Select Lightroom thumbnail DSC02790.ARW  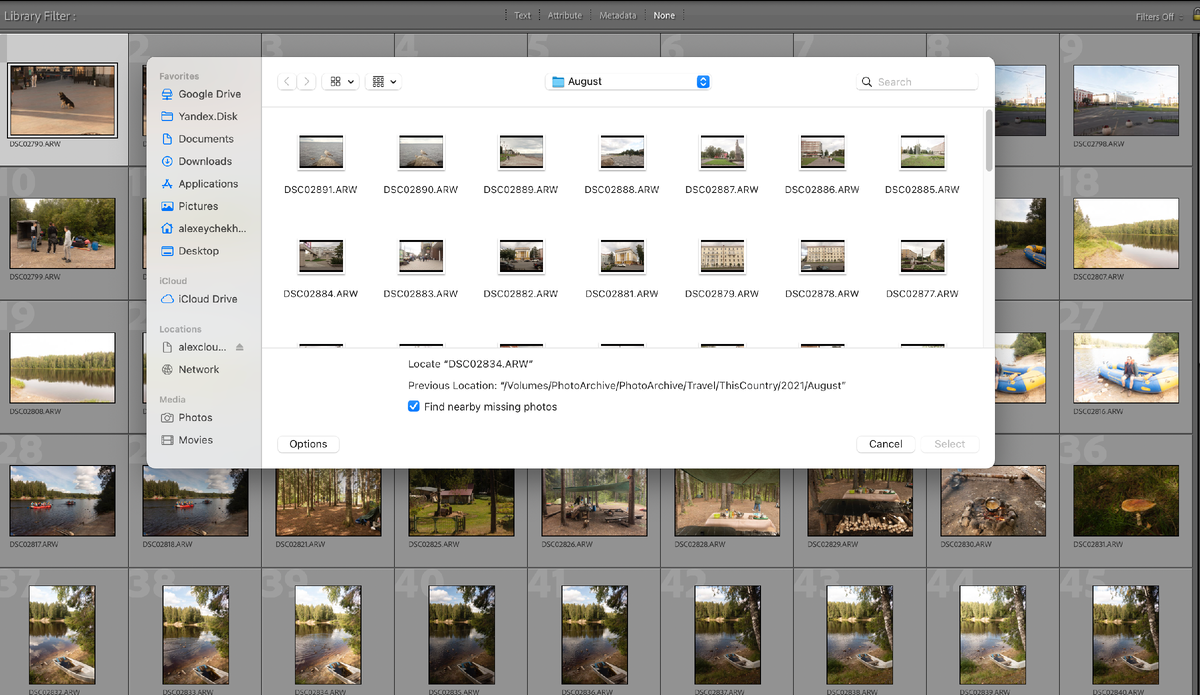coord(63,100)
